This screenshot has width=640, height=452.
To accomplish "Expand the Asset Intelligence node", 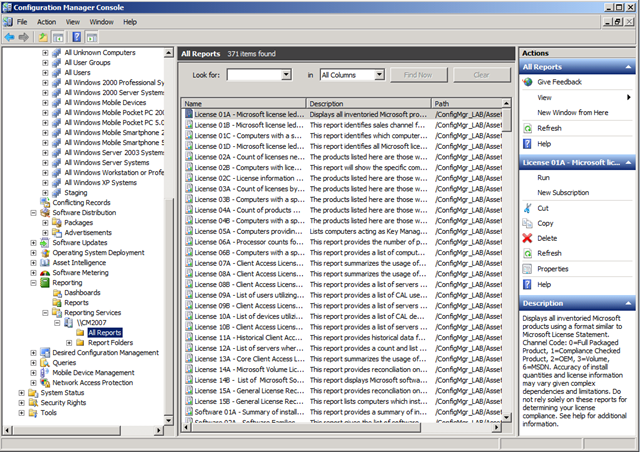I will click(33, 263).
